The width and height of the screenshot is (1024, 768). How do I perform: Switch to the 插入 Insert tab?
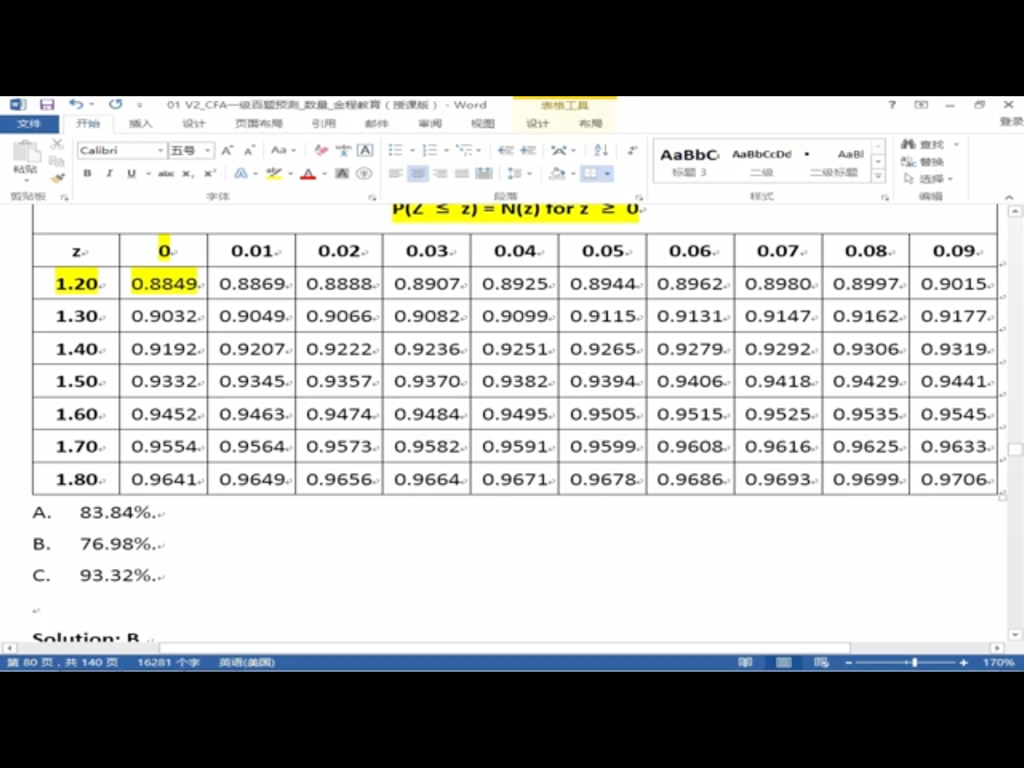pyautogui.click(x=140, y=123)
